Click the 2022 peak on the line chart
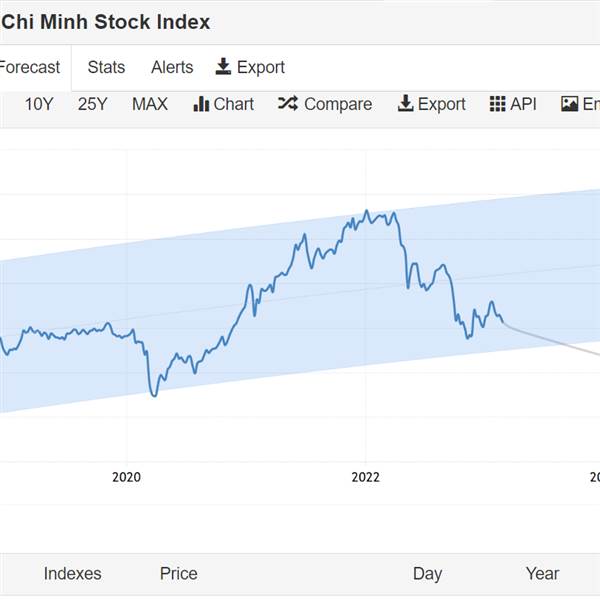This screenshot has height=600, width=600. (367, 211)
